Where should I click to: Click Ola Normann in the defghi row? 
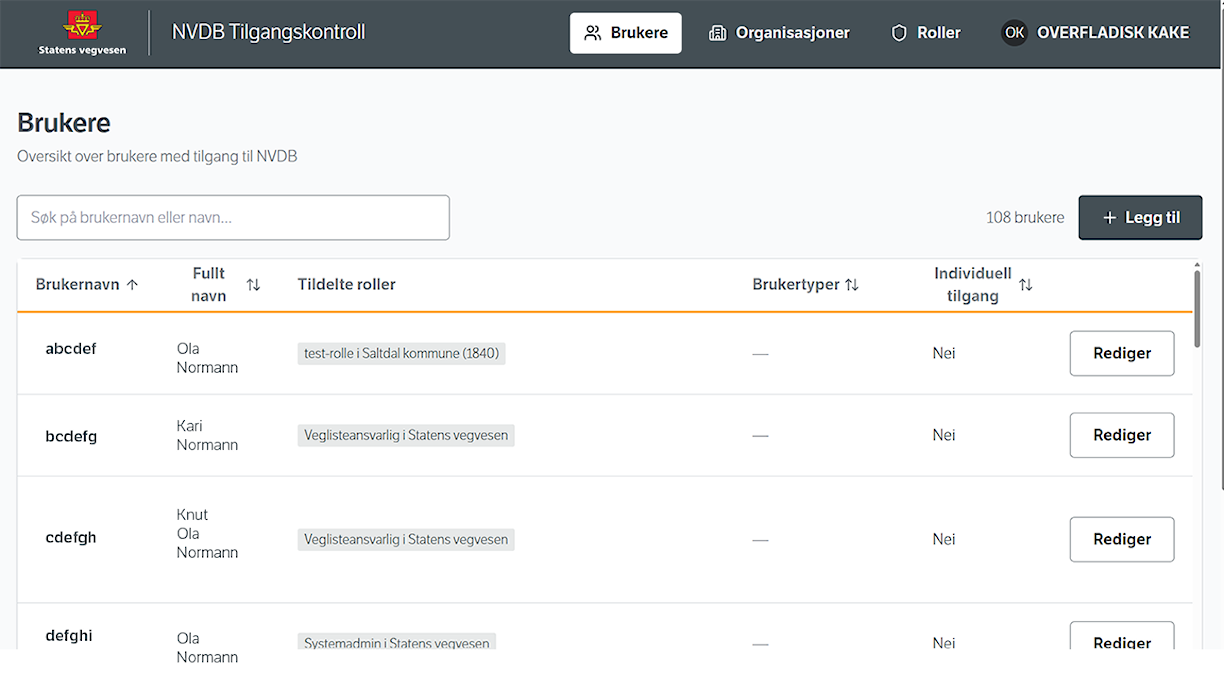[x=207, y=647]
